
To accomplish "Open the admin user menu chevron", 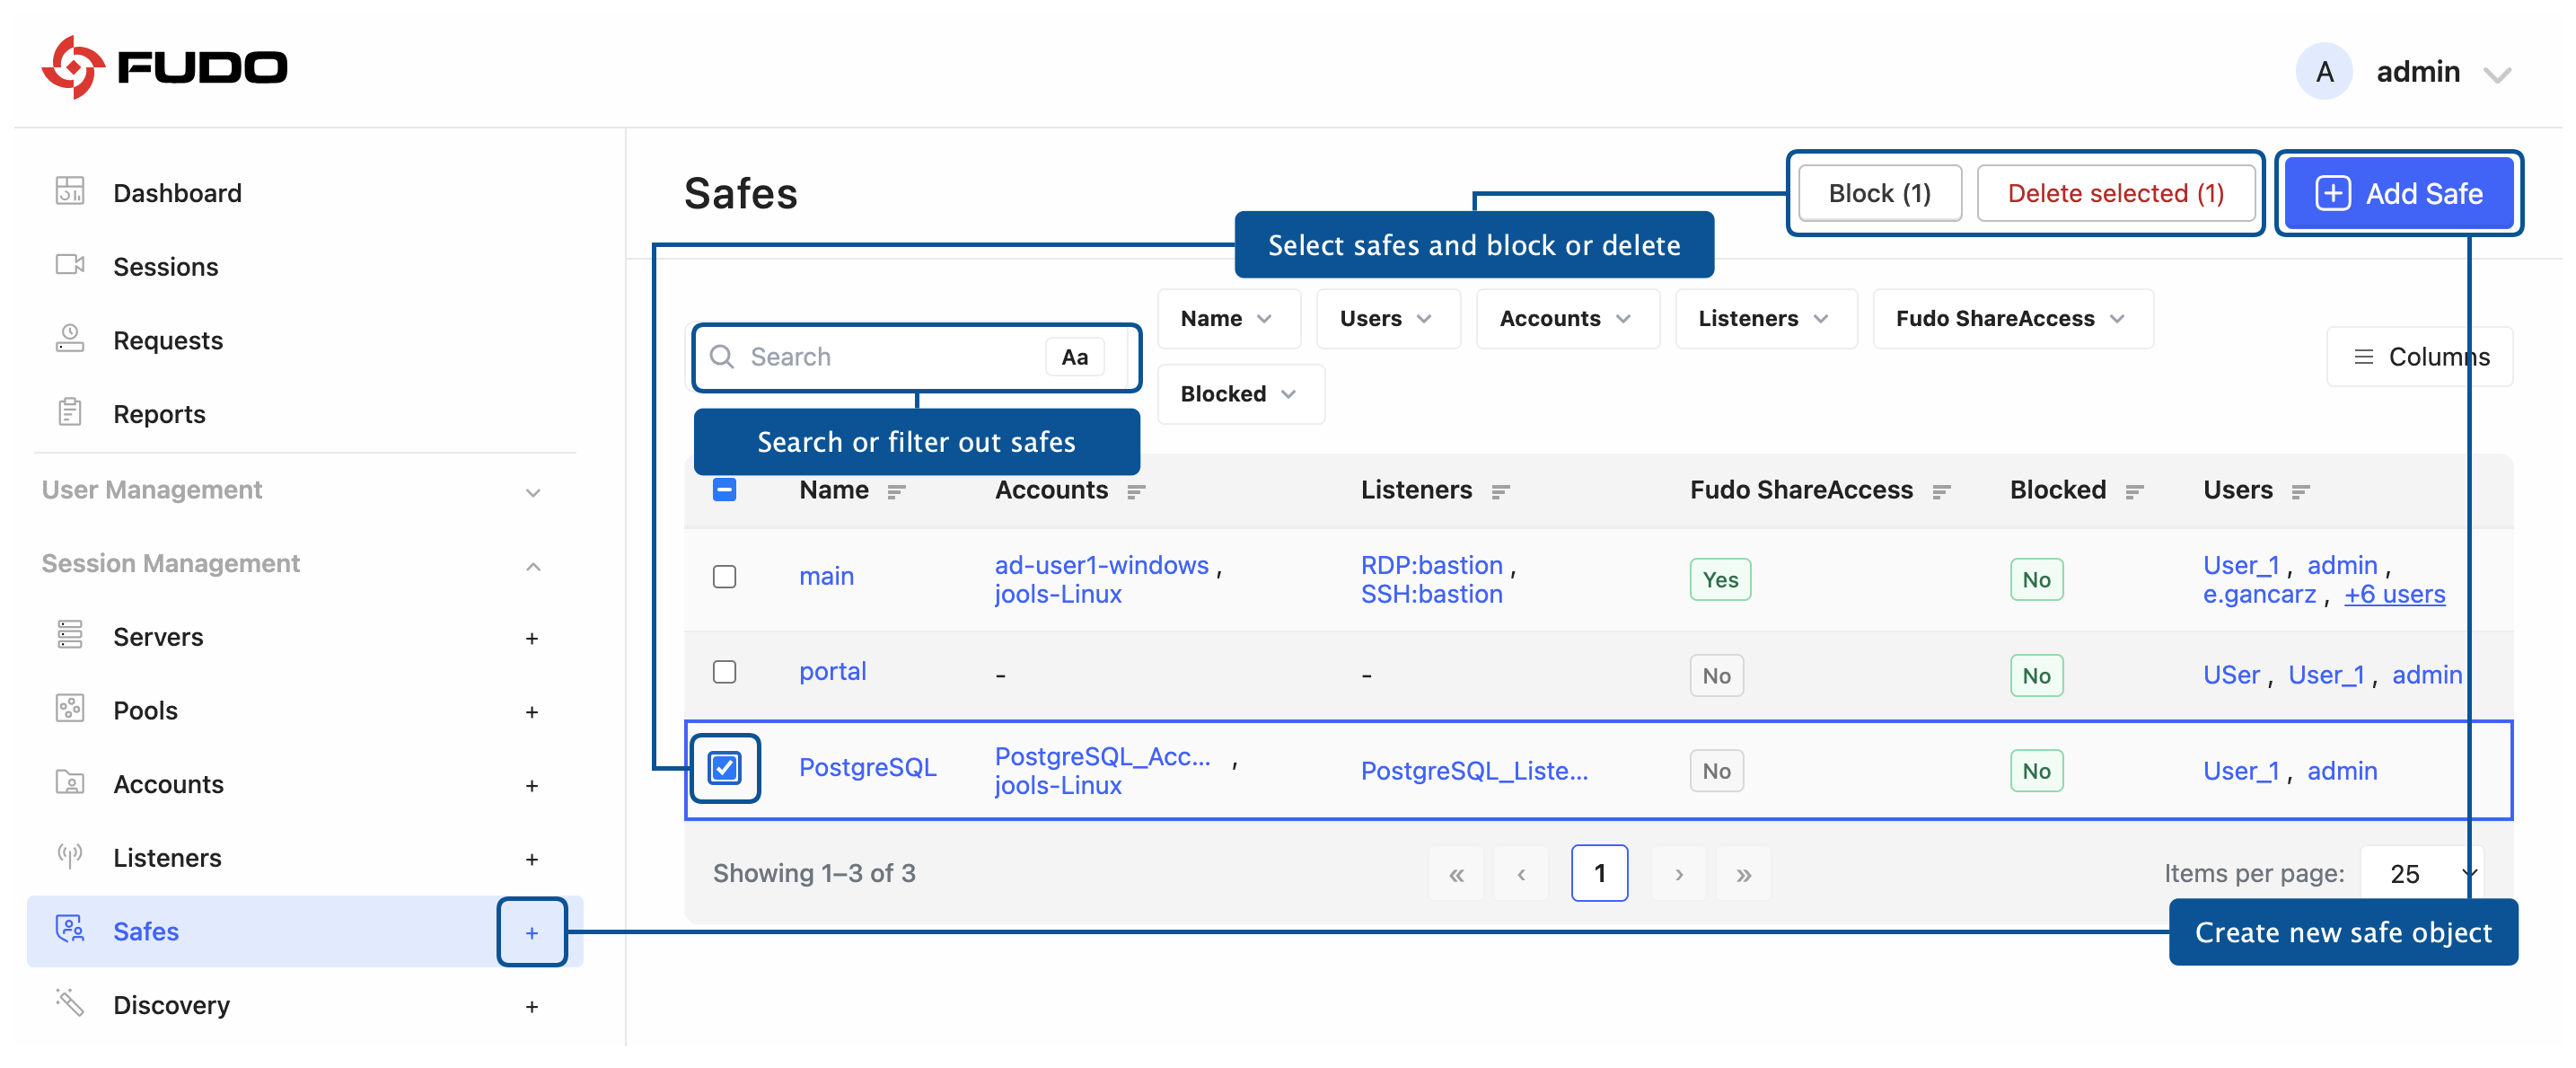I will tap(2497, 74).
